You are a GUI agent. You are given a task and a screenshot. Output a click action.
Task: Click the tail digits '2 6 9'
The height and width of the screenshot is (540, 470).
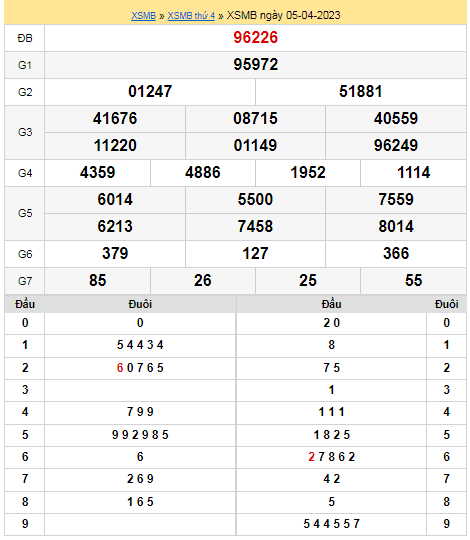click(140, 479)
